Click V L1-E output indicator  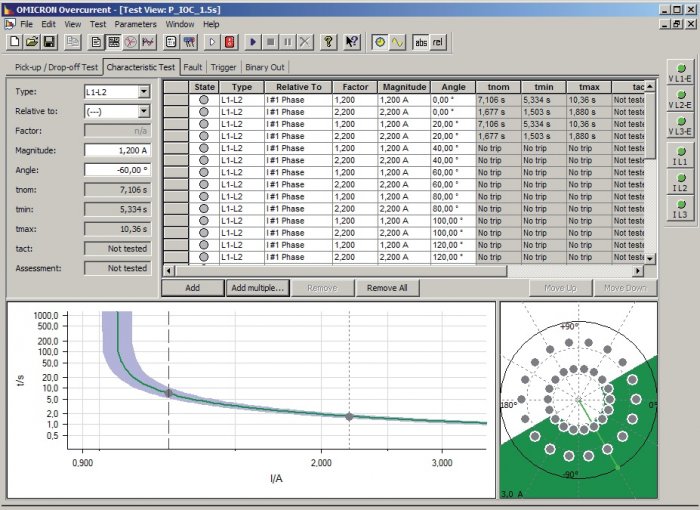[680, 73]
